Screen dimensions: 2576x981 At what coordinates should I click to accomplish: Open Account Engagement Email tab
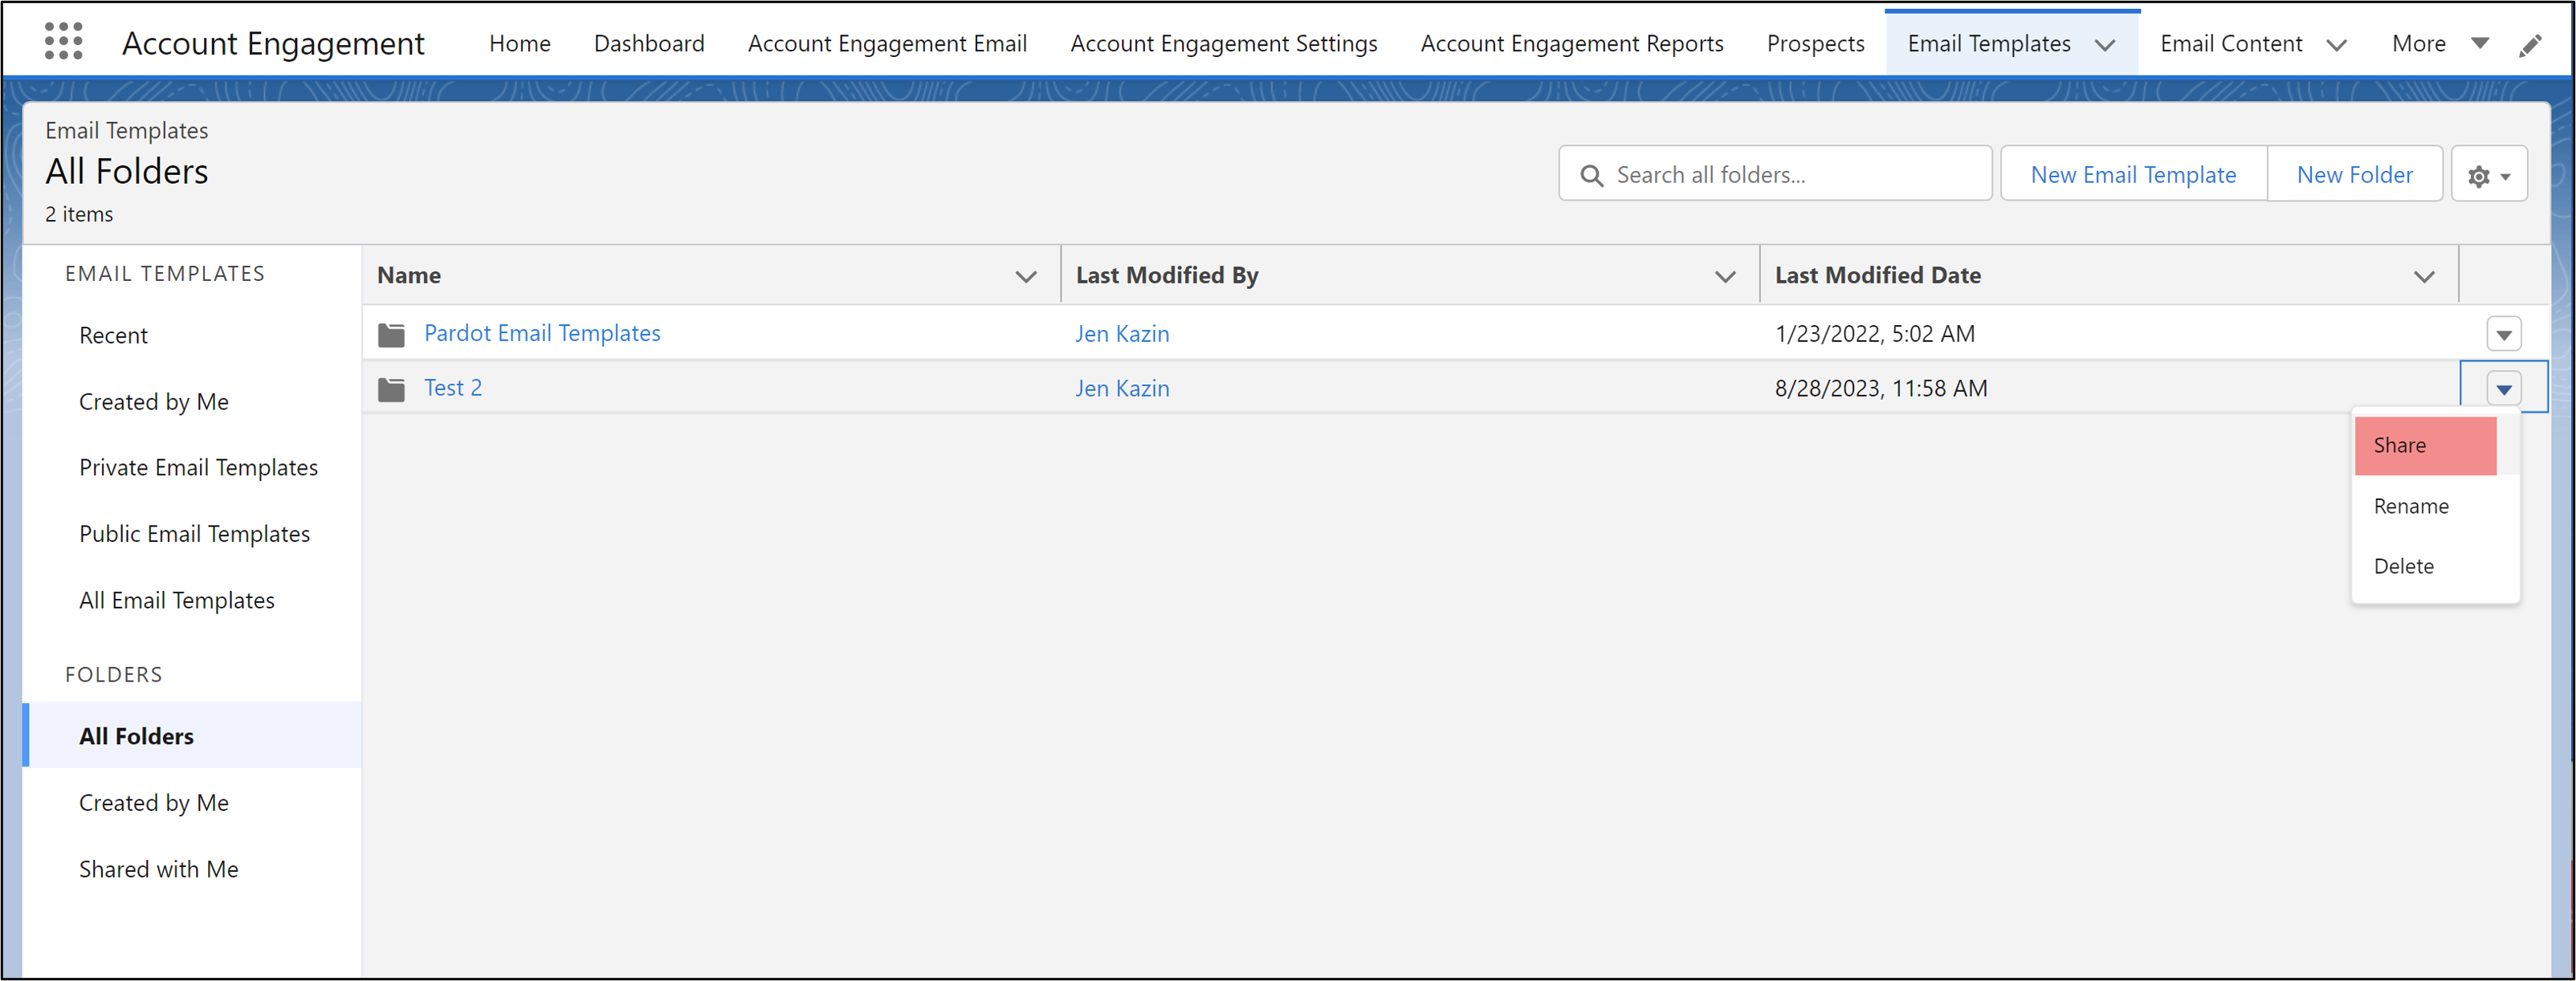(x=887, y=44)
